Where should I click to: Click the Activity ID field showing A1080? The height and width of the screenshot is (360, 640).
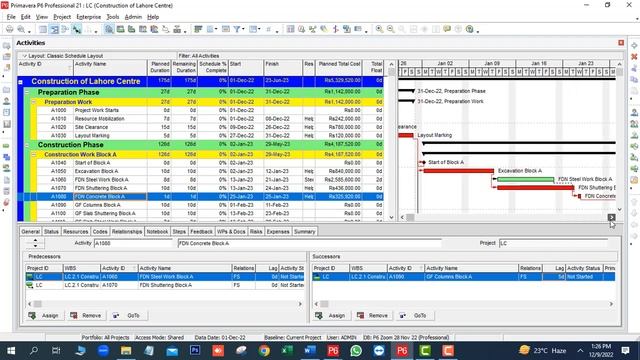133,243
